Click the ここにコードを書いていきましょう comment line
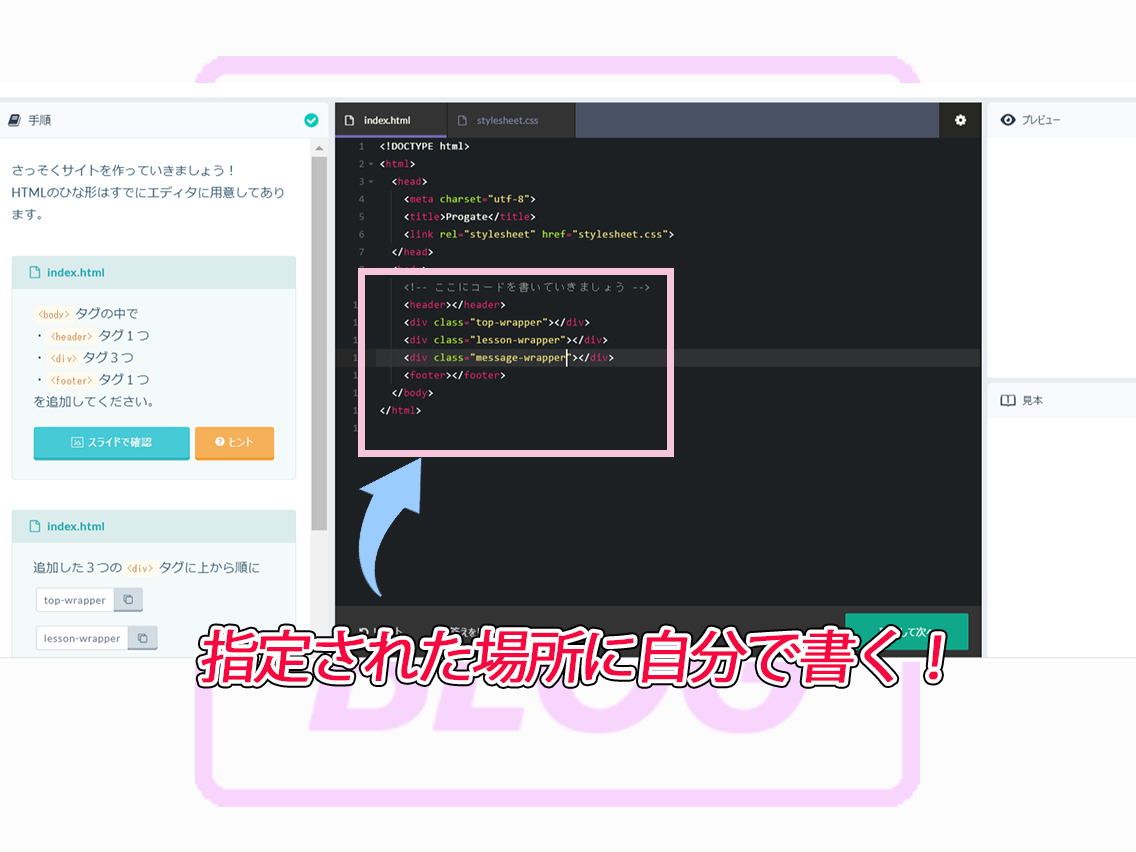The height and width of the screenshot is (852, 1136). (x=527, y=287)
